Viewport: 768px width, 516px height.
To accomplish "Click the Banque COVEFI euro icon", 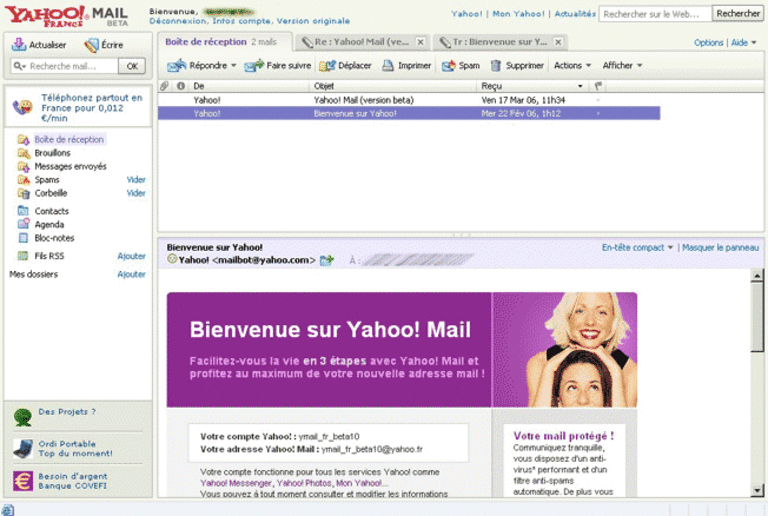I will (23, 481).
